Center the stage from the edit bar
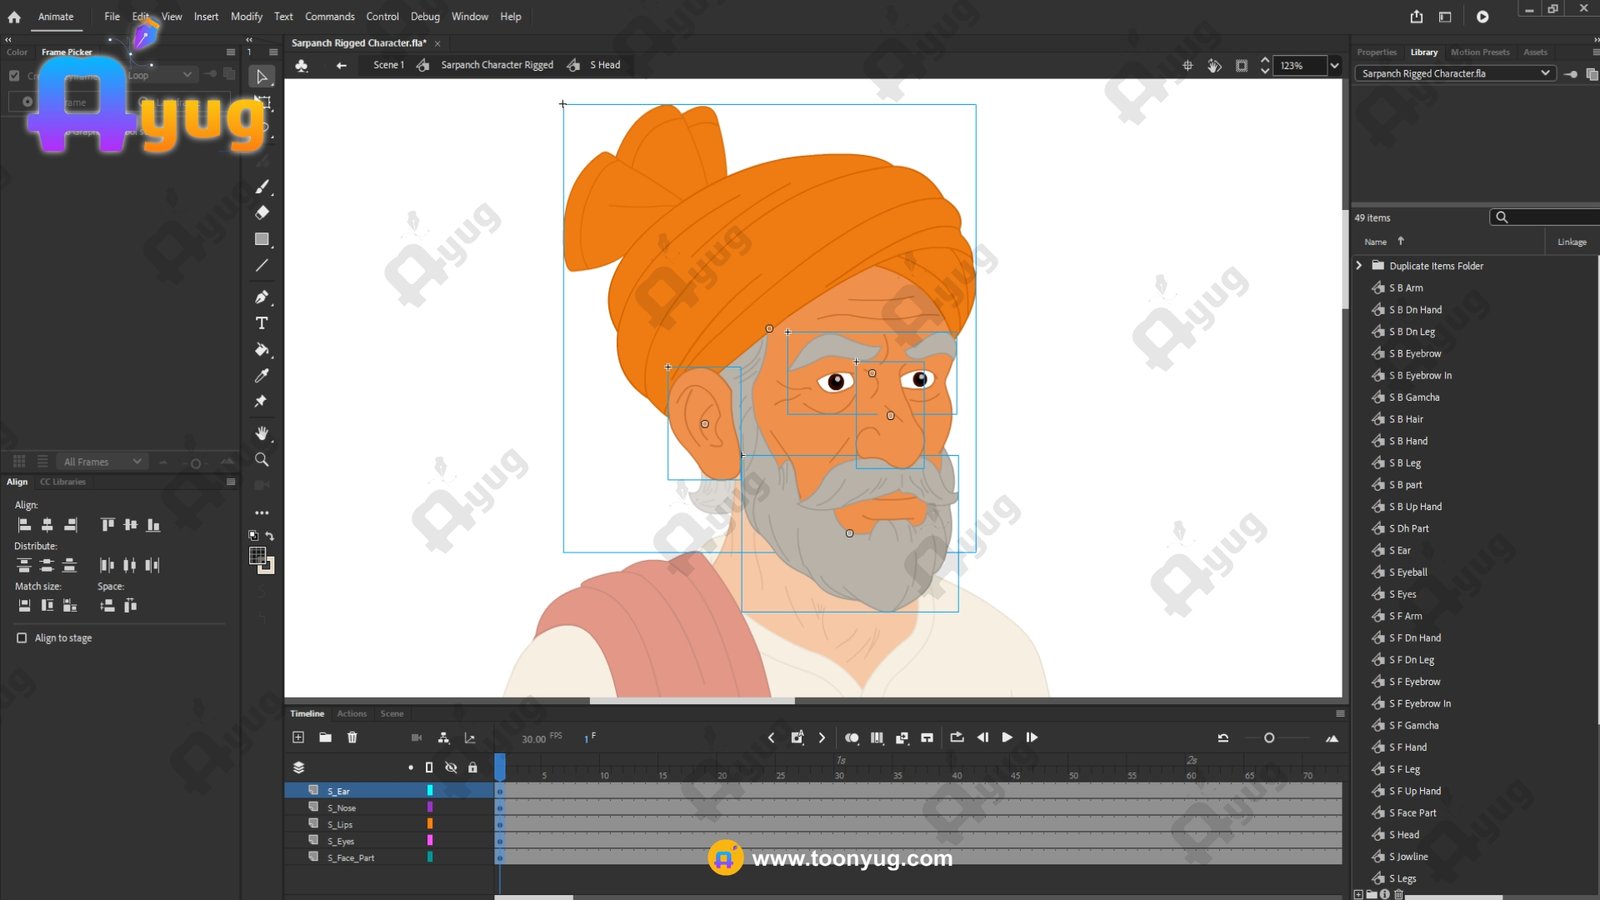Viewport: 1600px width, 900px height. tap(1188, 65)
